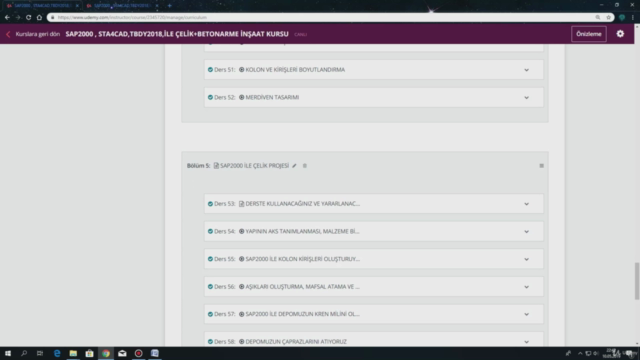Click the browser address bar URL
Viewport: 640px width, 360px height.
132,18
